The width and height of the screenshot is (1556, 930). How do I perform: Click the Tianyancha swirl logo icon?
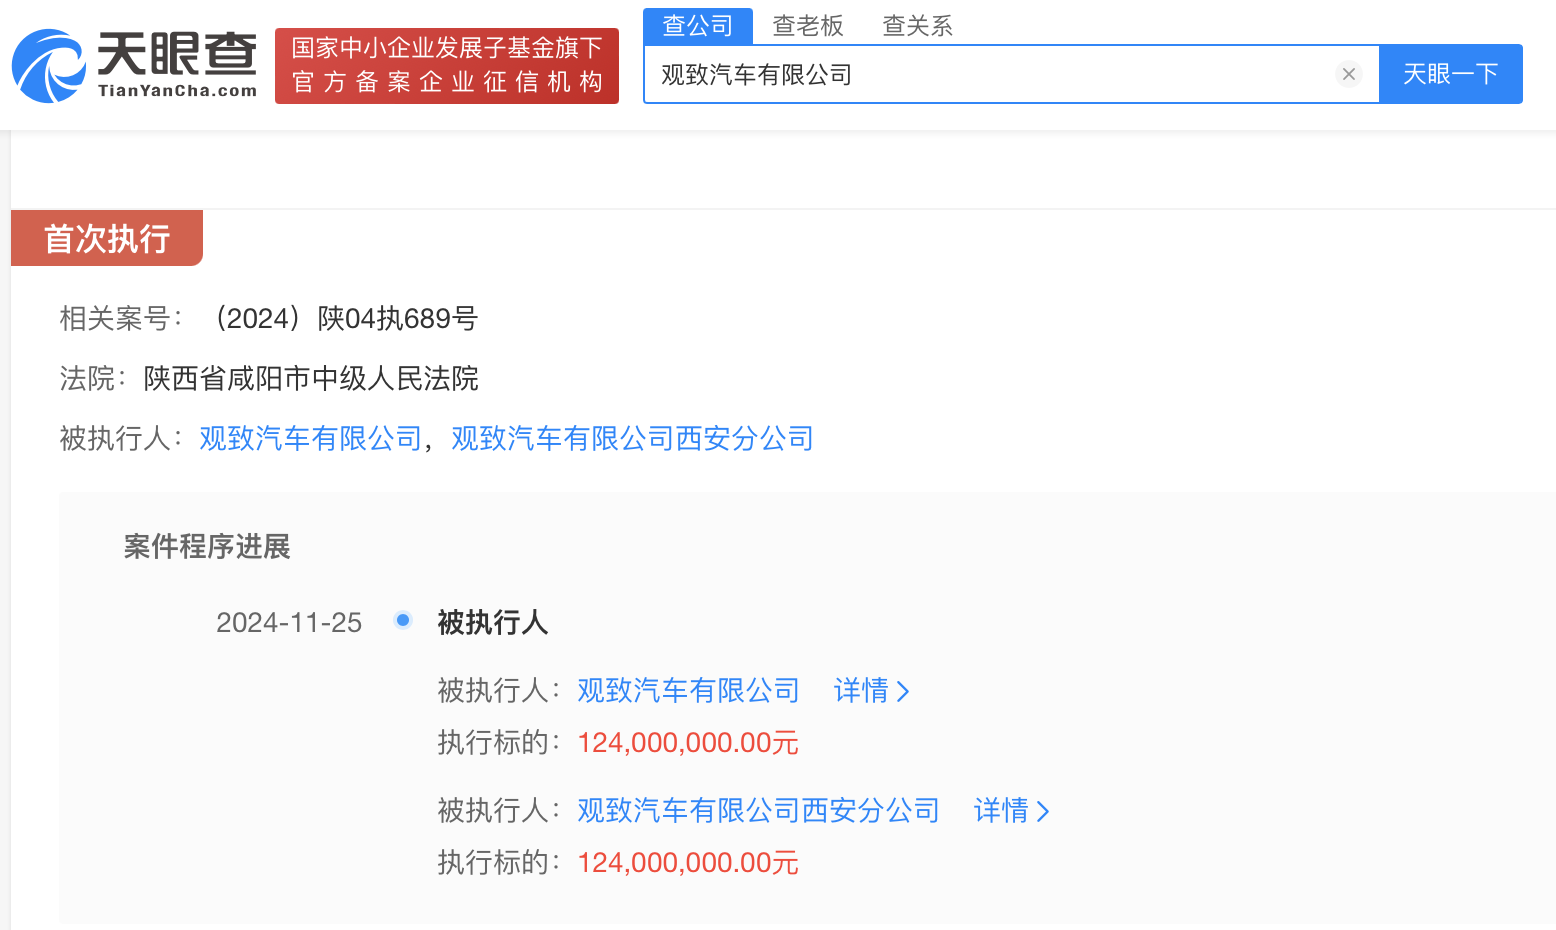pyautogui.click(x=47, y=66)
